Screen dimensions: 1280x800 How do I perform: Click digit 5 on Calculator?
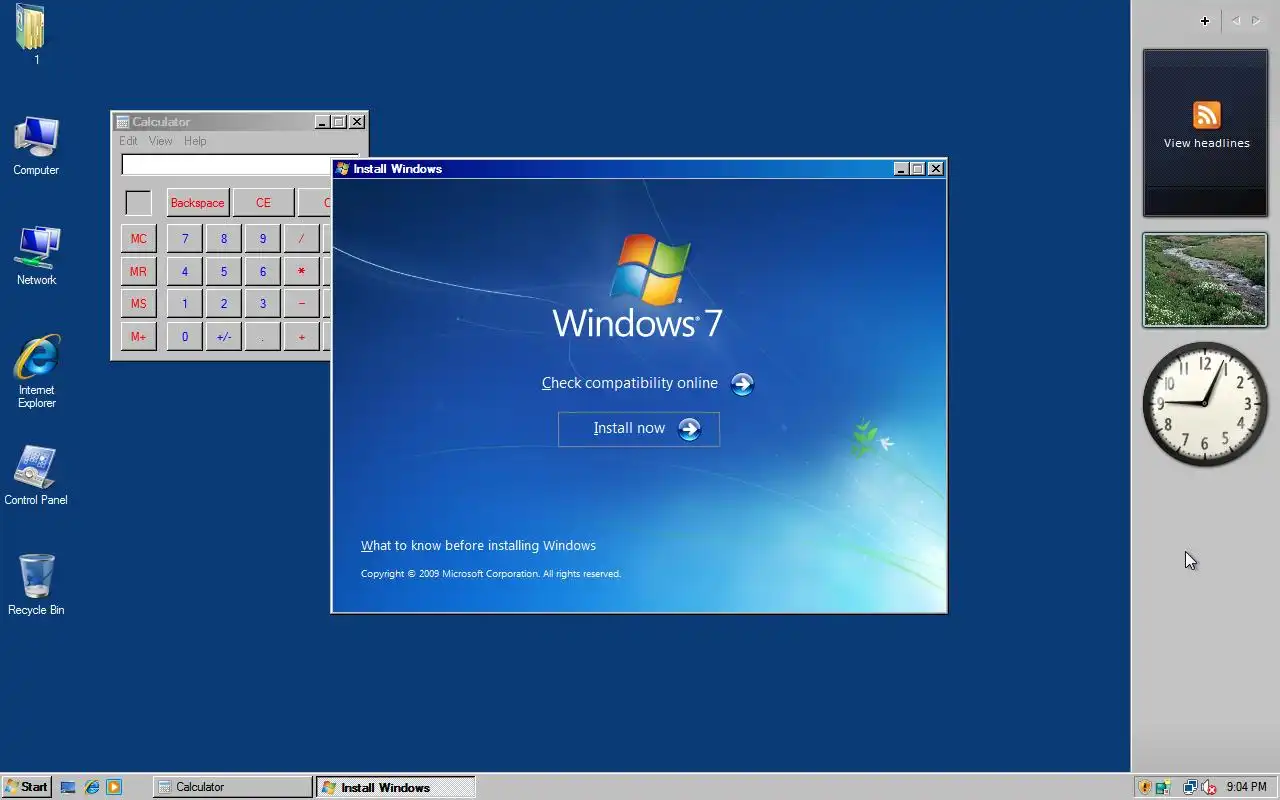click(x=223, y=272)
